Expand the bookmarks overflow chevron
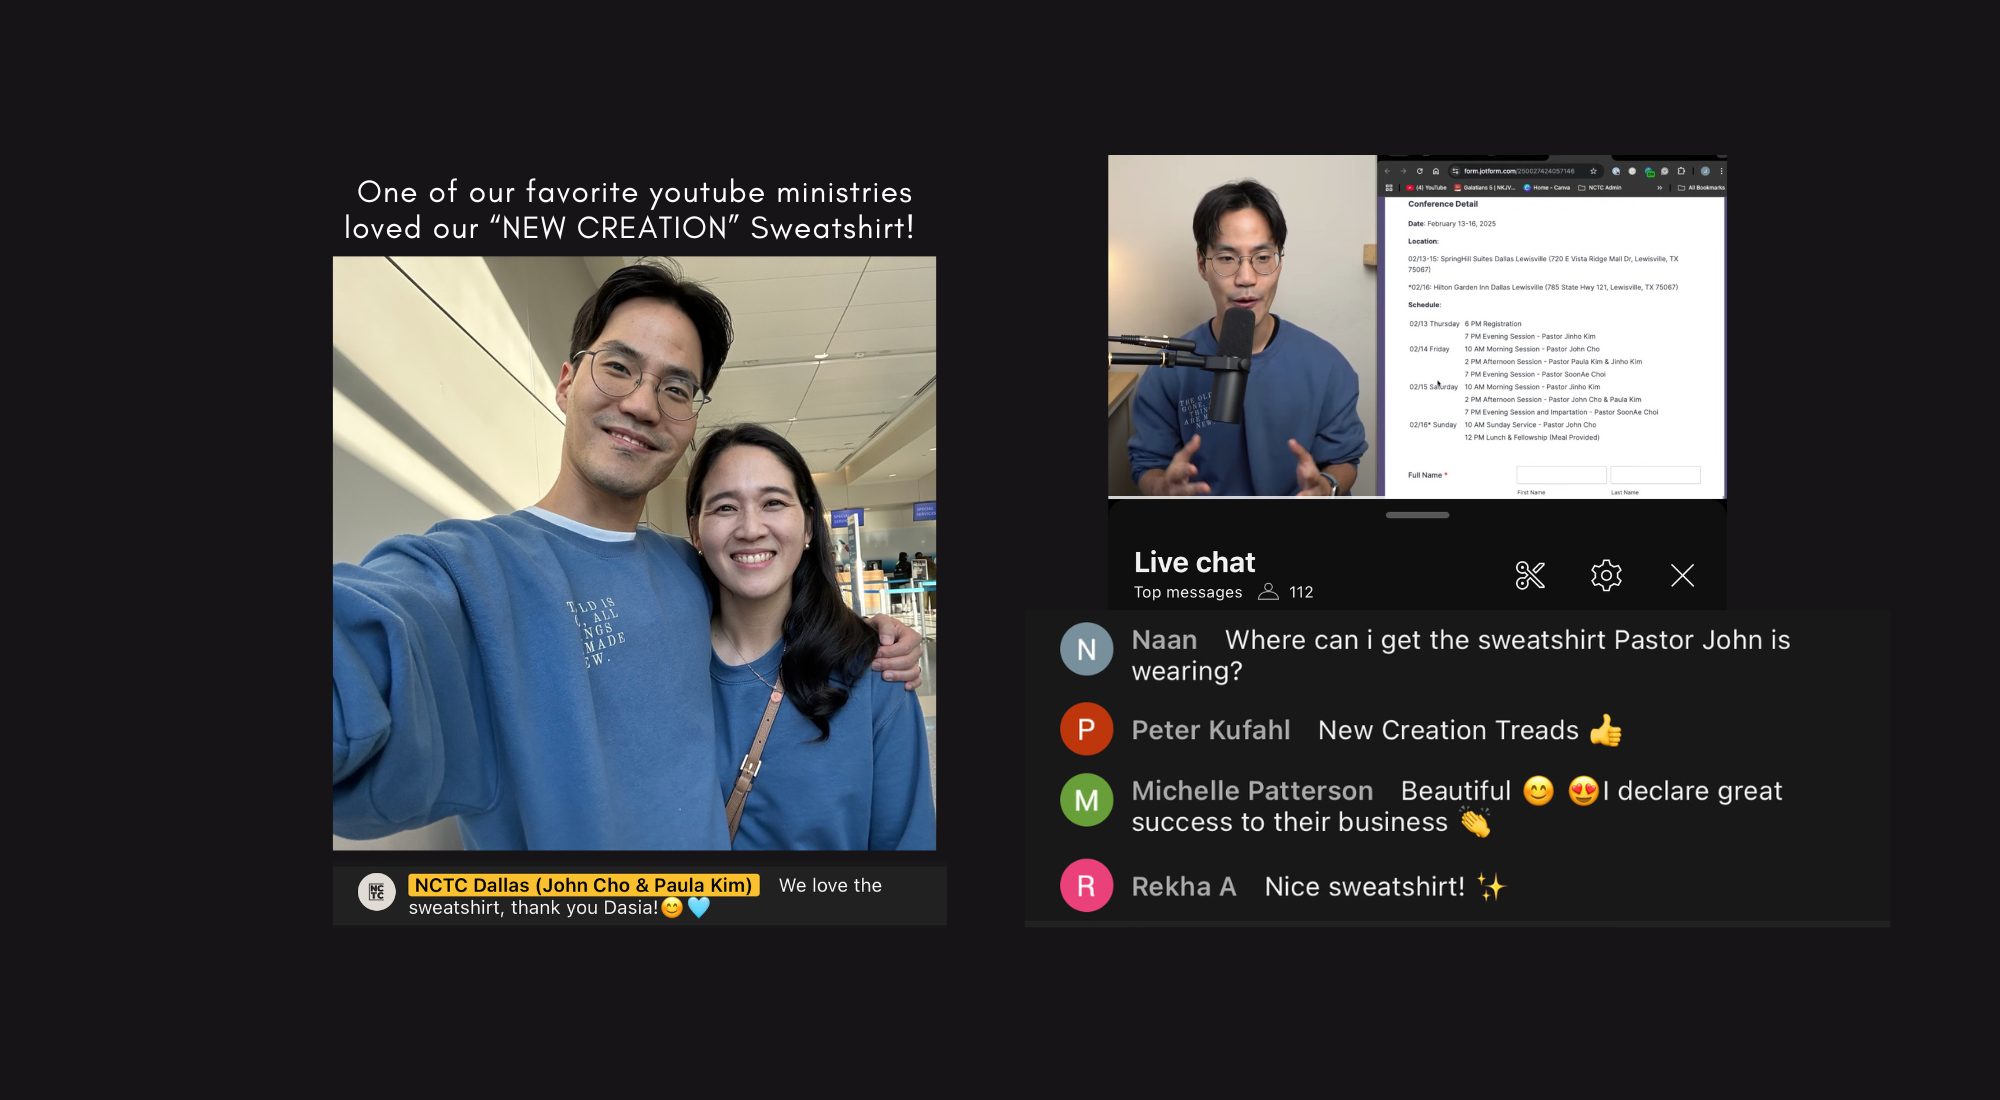This screenshot has width=2000, height=1100. point(1659,188)
